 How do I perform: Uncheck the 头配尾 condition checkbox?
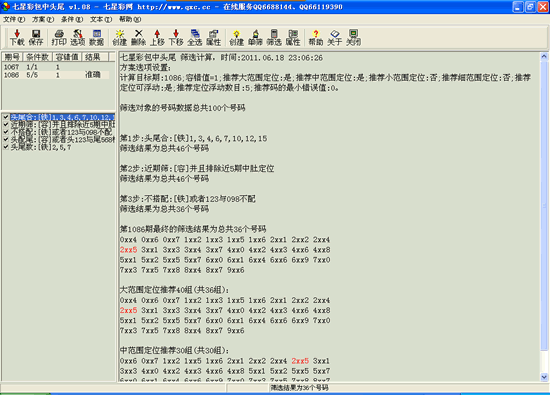(6, 139)
